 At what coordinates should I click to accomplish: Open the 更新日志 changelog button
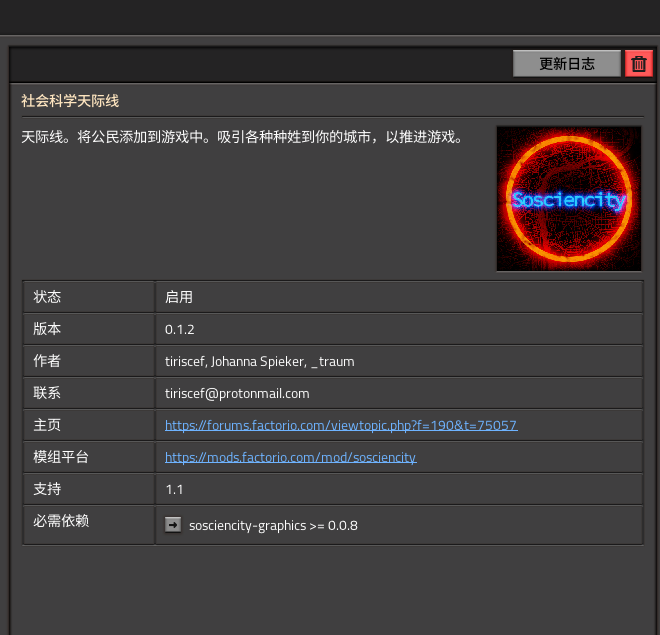[x=567, y=63]
